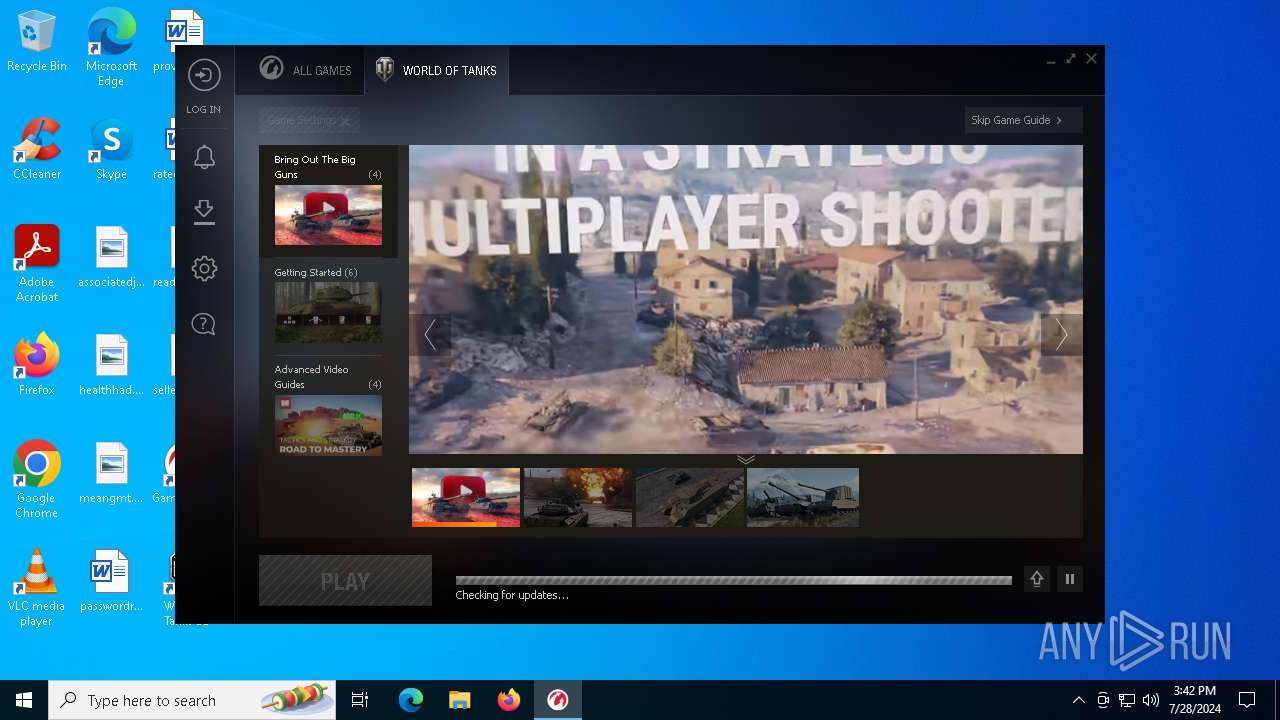Select fourth thumbnail with snowy artillery
The image size is (1280, 720).
(x=803, y=497)
